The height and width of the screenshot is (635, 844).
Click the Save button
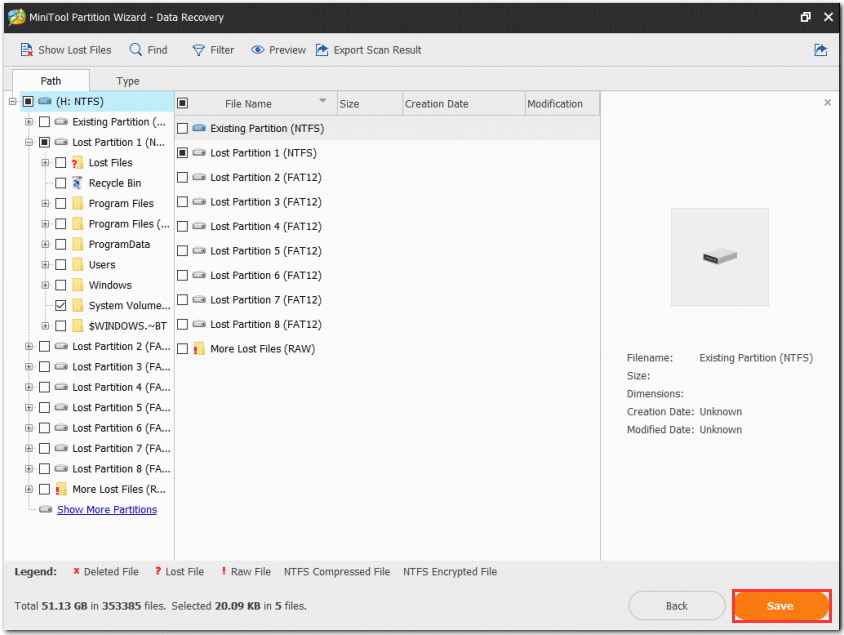coord(781,605)
